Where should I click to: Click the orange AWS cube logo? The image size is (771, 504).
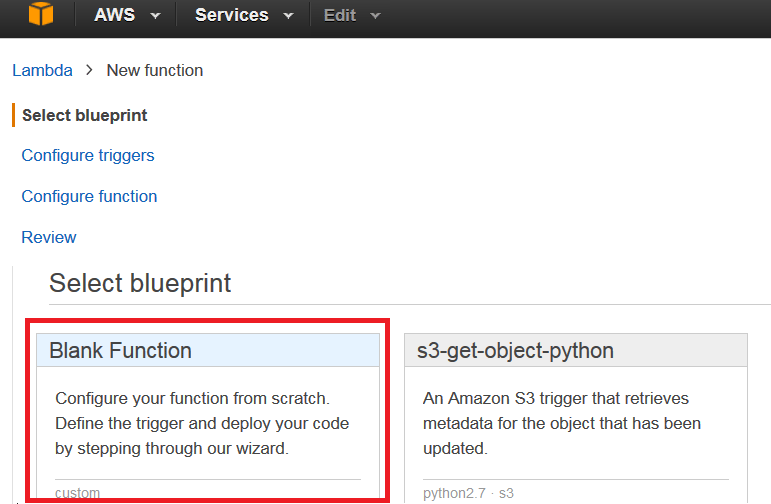pos(40,16)
